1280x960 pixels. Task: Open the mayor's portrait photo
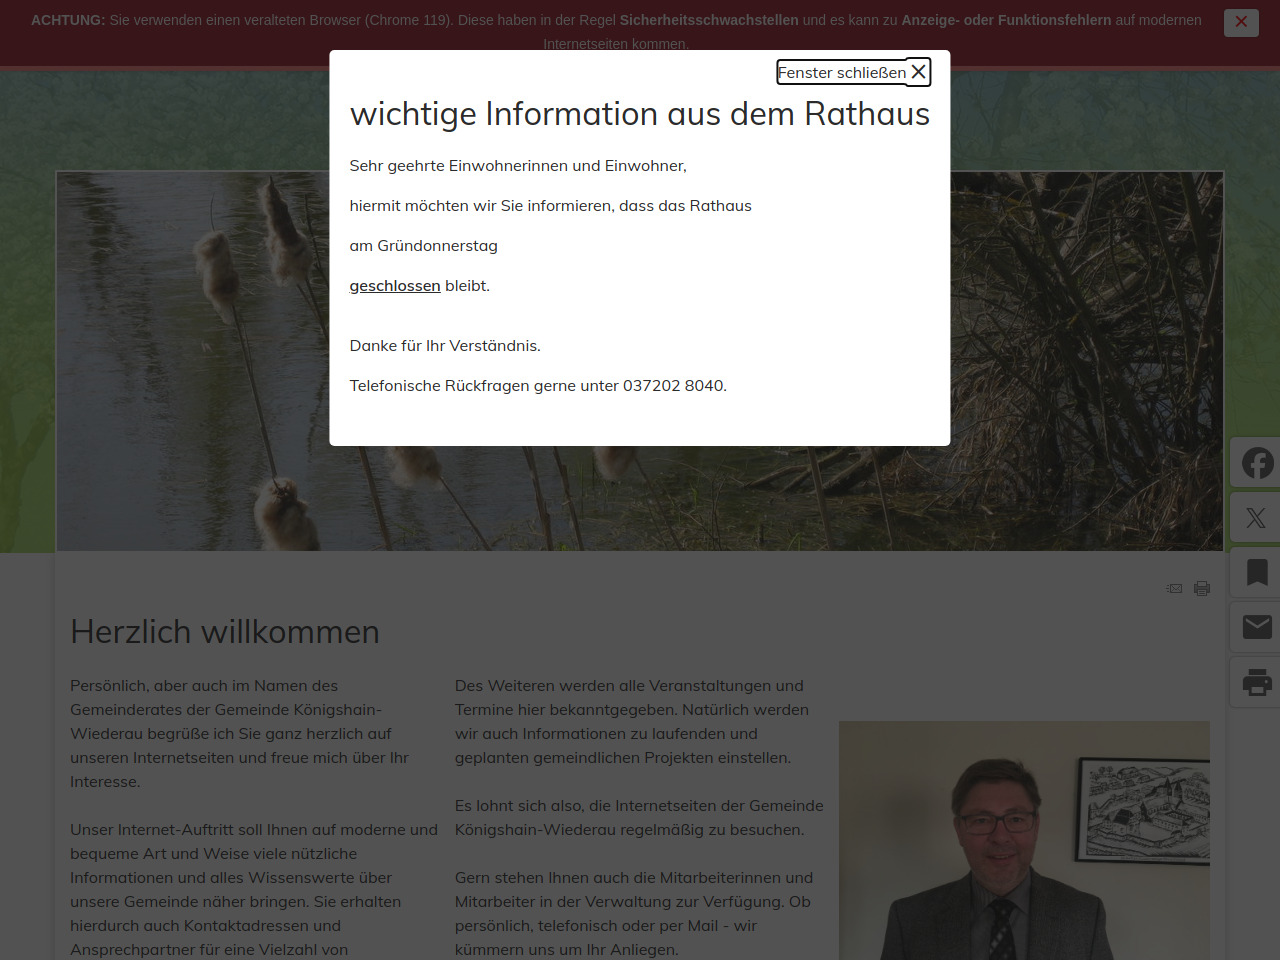point(1024,840)
